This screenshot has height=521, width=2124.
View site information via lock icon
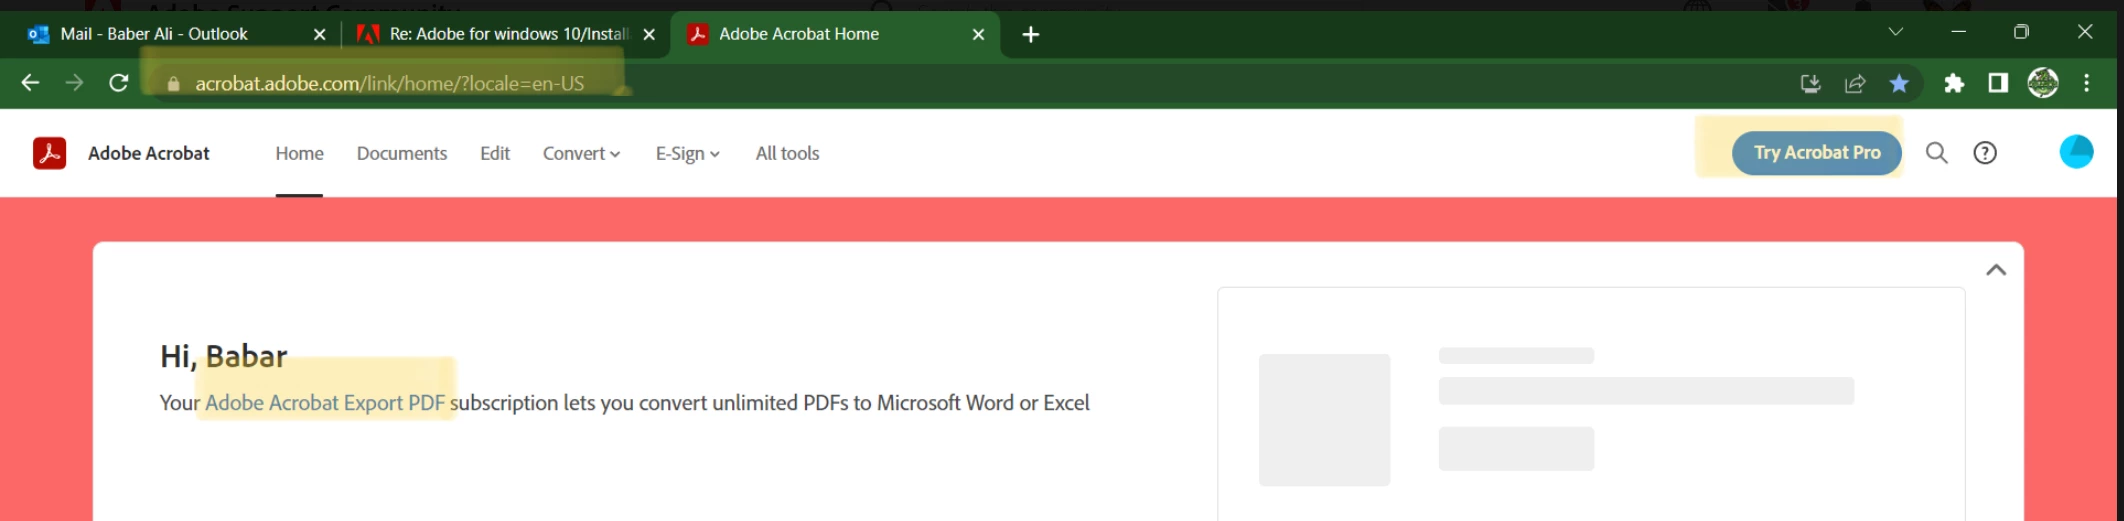173,84
